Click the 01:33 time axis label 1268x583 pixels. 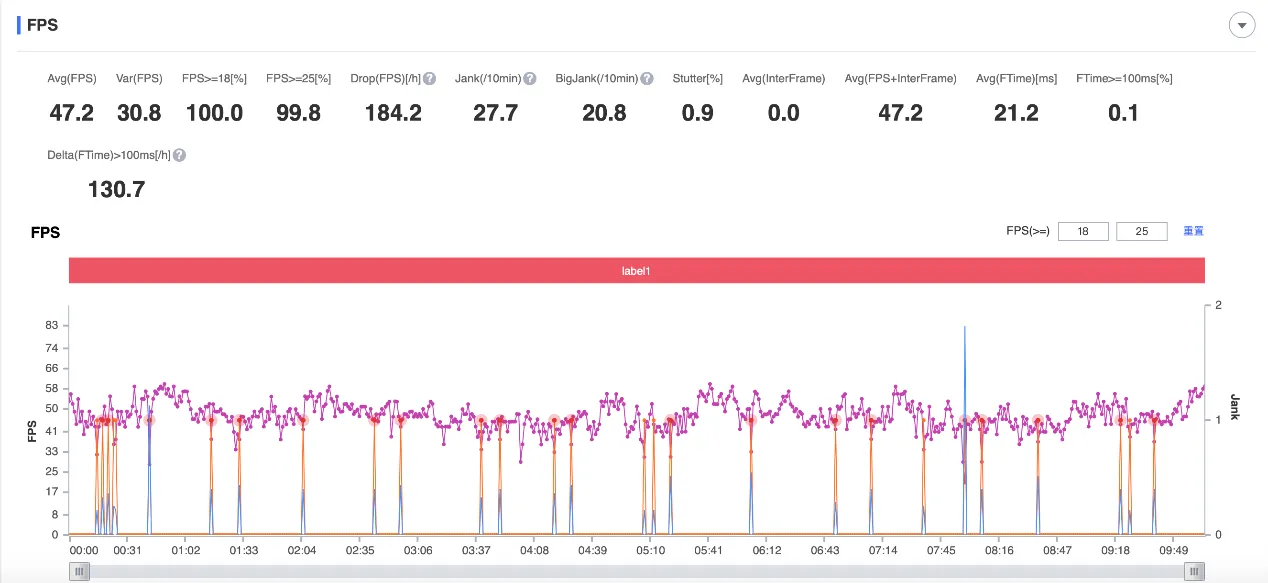(x=244, y=550)
